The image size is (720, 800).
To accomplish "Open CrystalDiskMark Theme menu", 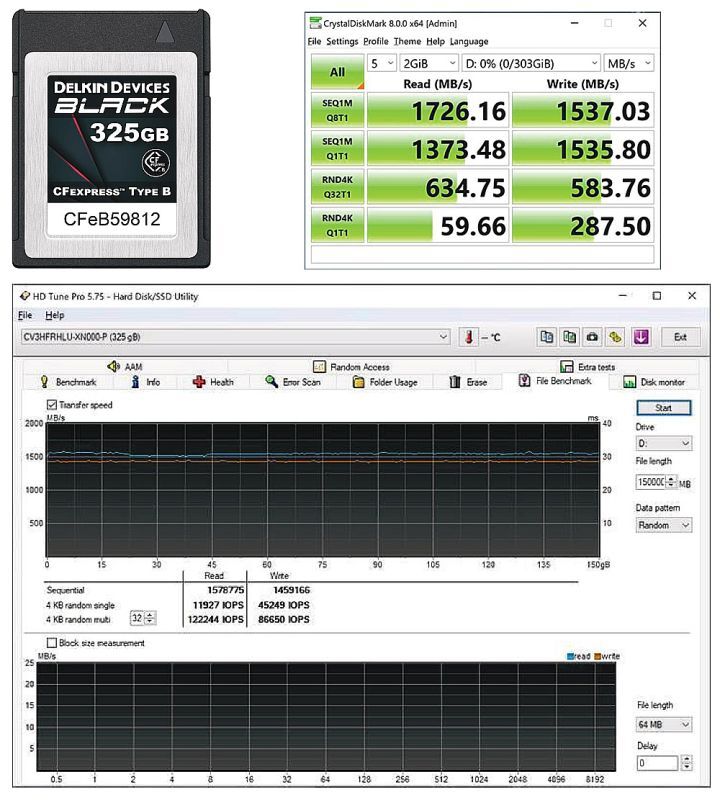I will [407, 41].
